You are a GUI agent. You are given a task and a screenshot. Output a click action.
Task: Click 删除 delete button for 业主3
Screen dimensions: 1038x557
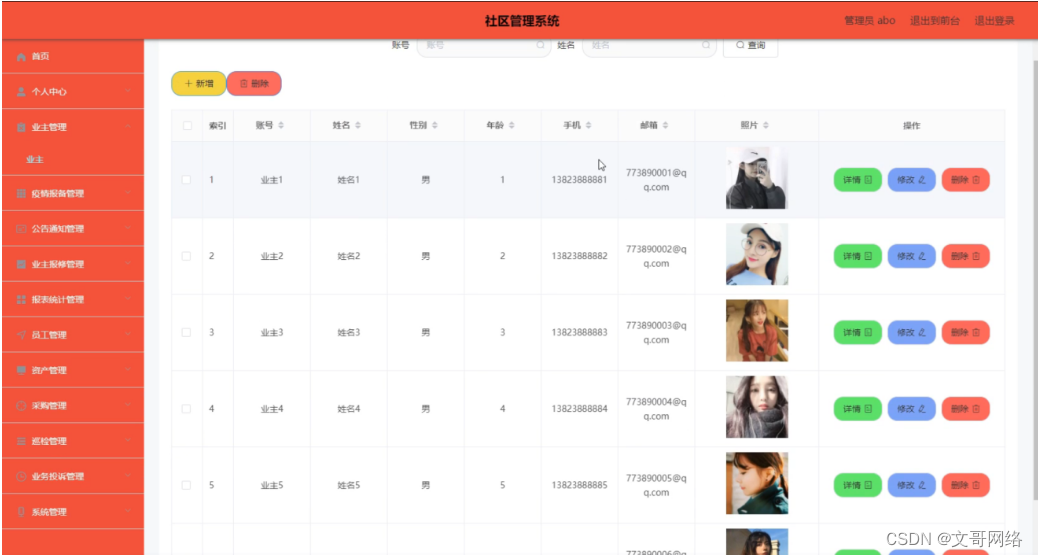[965, 332]
